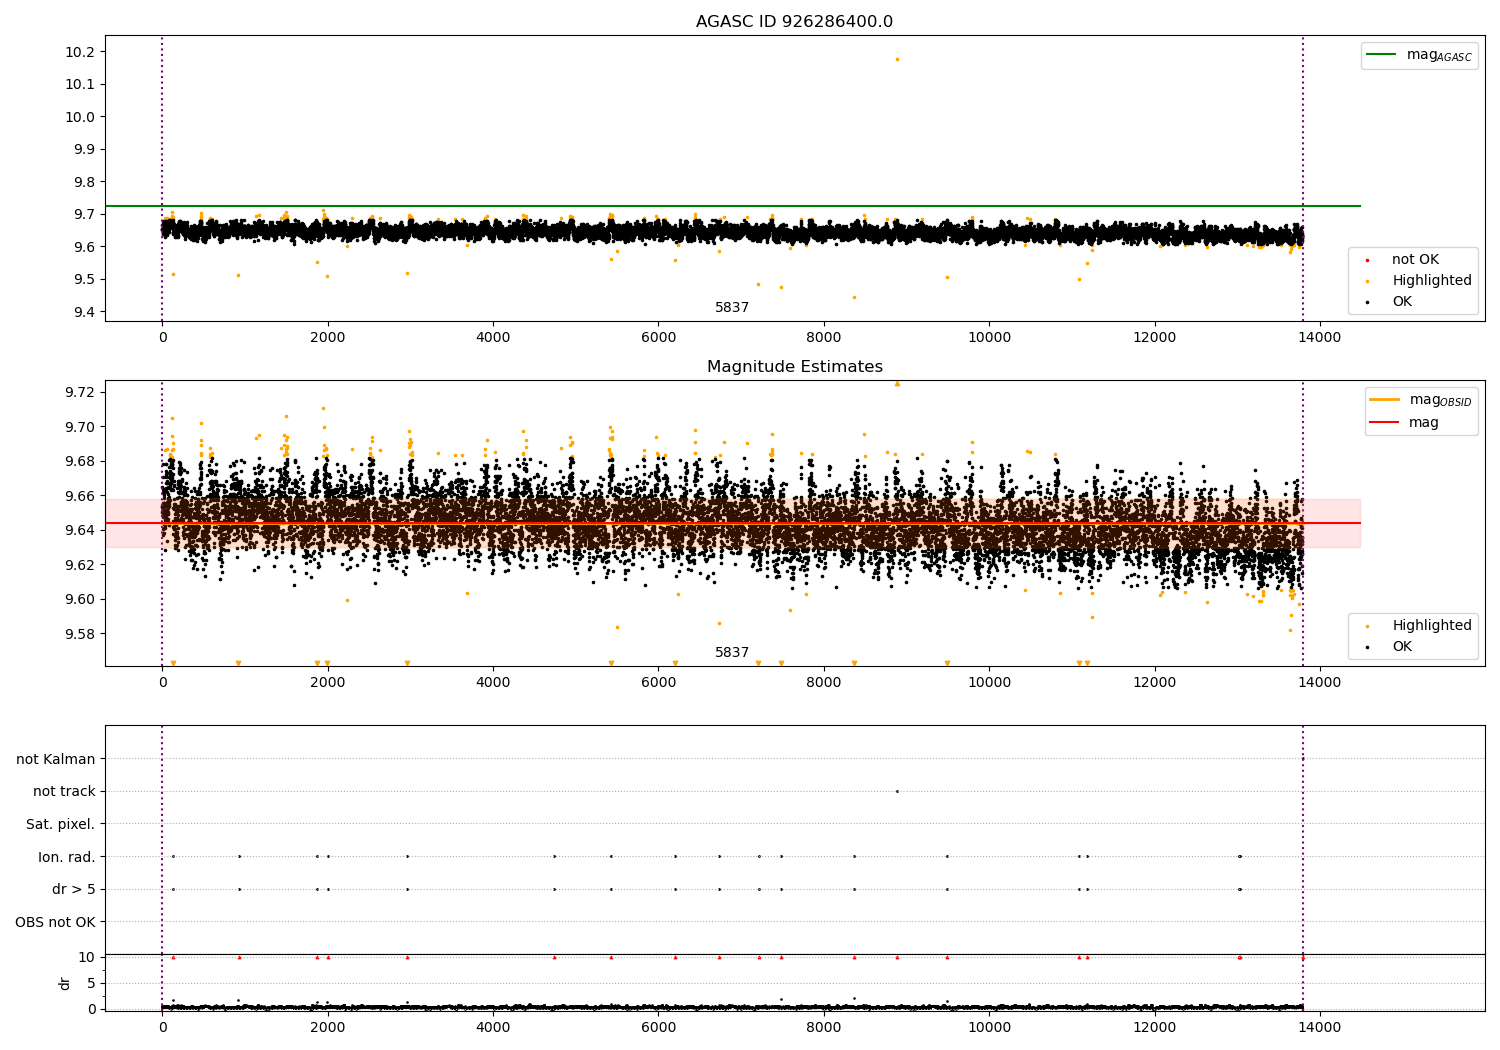Click the "not Kalman" row label
The image size is (1500, 1050).
coord(56,759)
